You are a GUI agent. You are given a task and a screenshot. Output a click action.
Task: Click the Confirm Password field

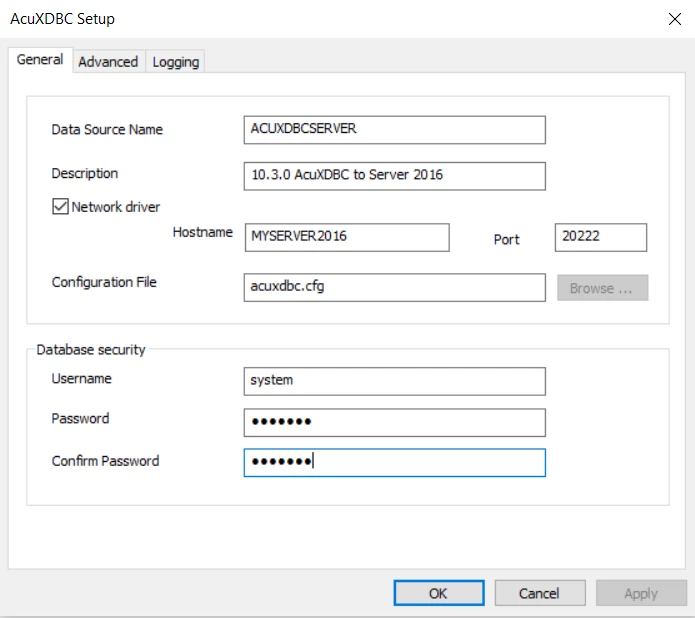click(x=394, y=463)
